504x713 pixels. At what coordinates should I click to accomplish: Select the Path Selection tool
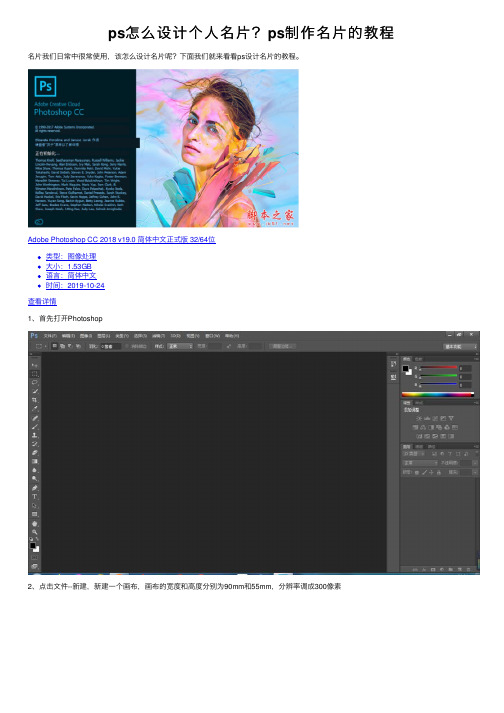pos(35,505)
